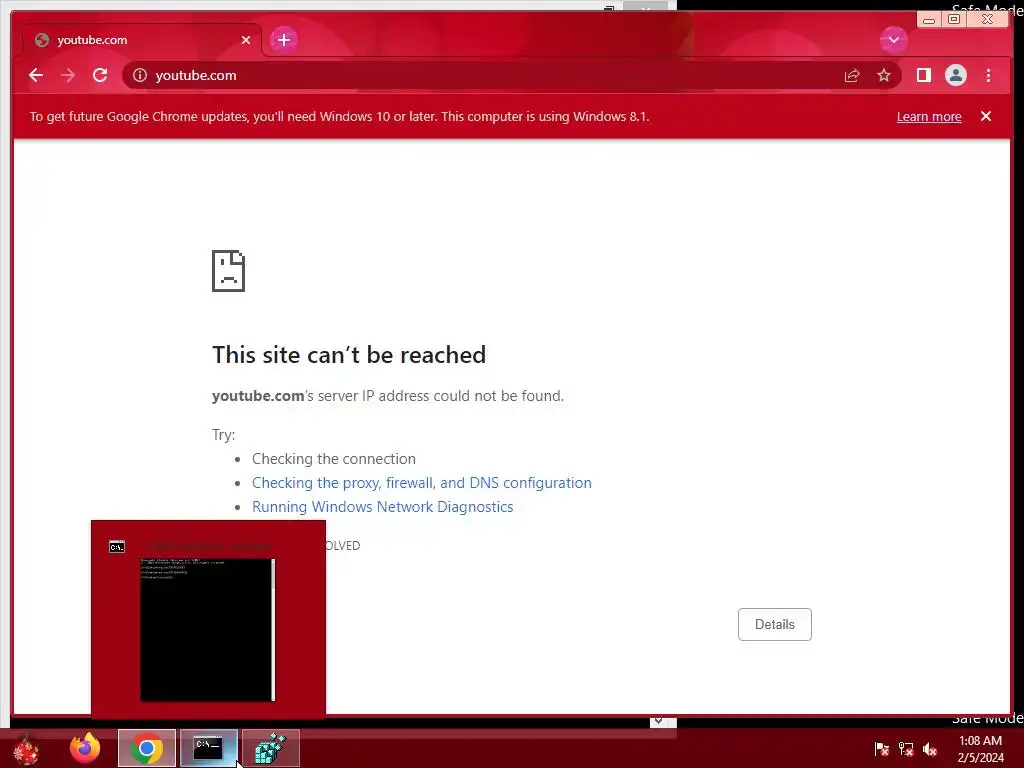Open the network status tray icon
The image size is (1024, 768).
point(905,749)
